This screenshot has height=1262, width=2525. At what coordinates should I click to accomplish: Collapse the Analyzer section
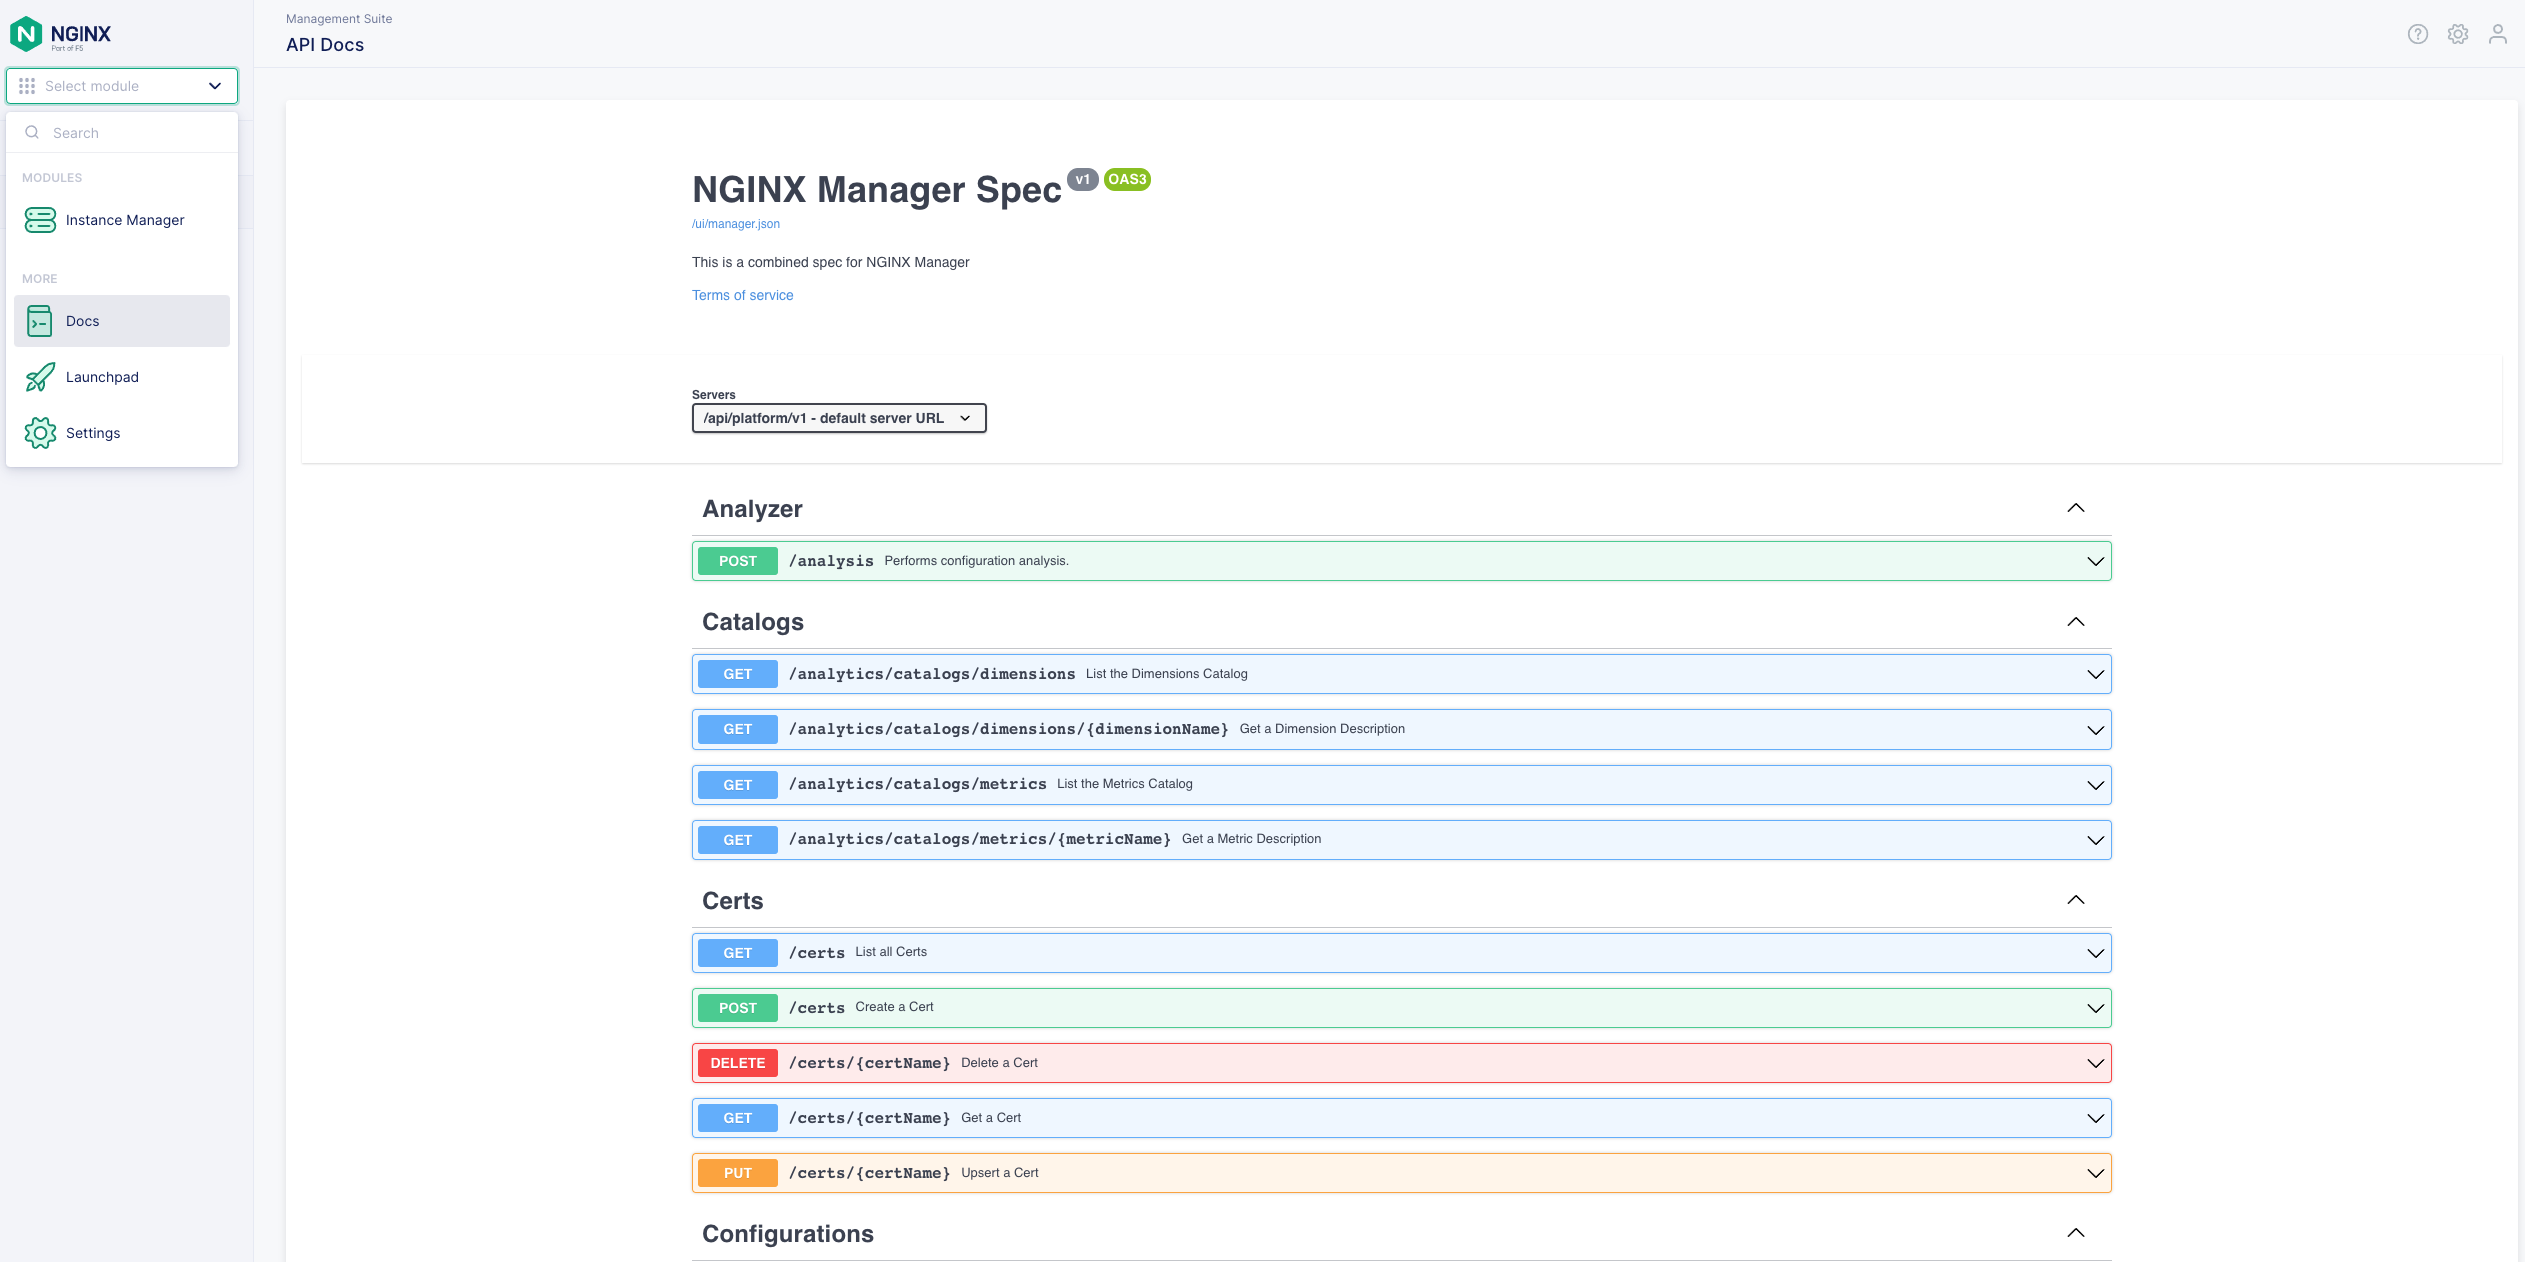[x=2076, y=508]
